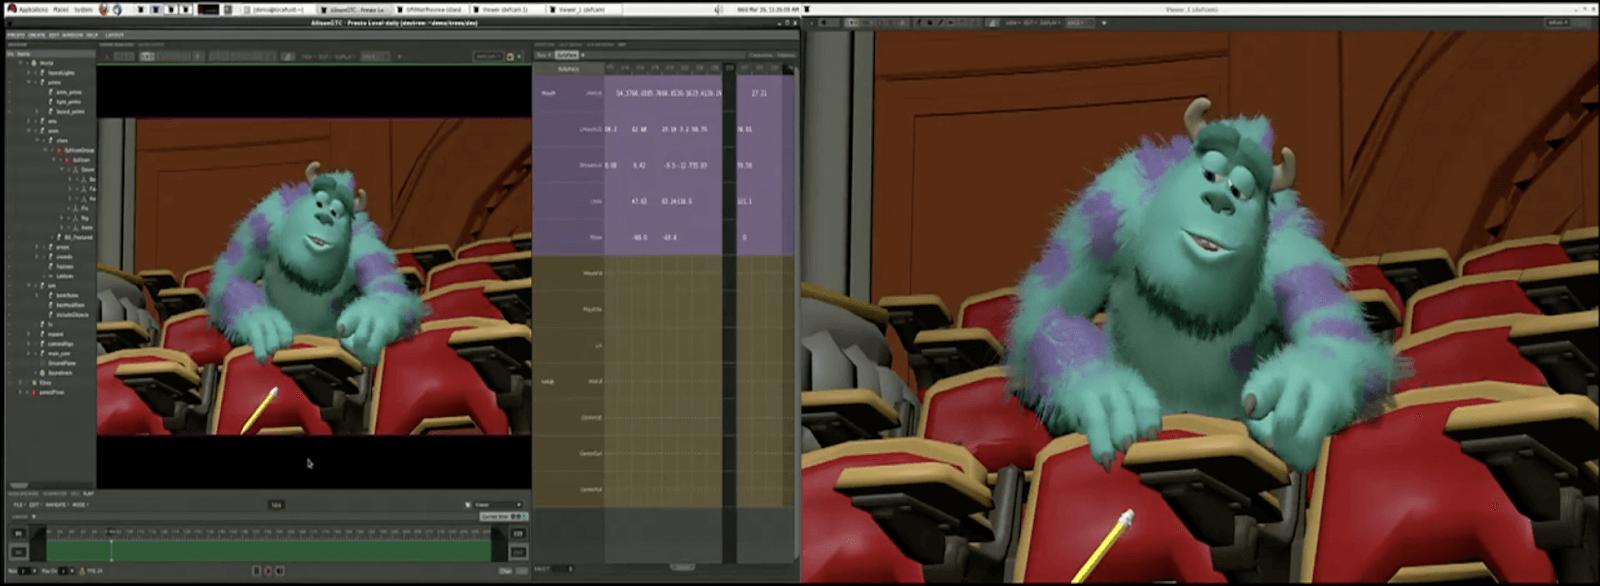
Task: Click the playback button right of record
Action: [x=280, y=571]
